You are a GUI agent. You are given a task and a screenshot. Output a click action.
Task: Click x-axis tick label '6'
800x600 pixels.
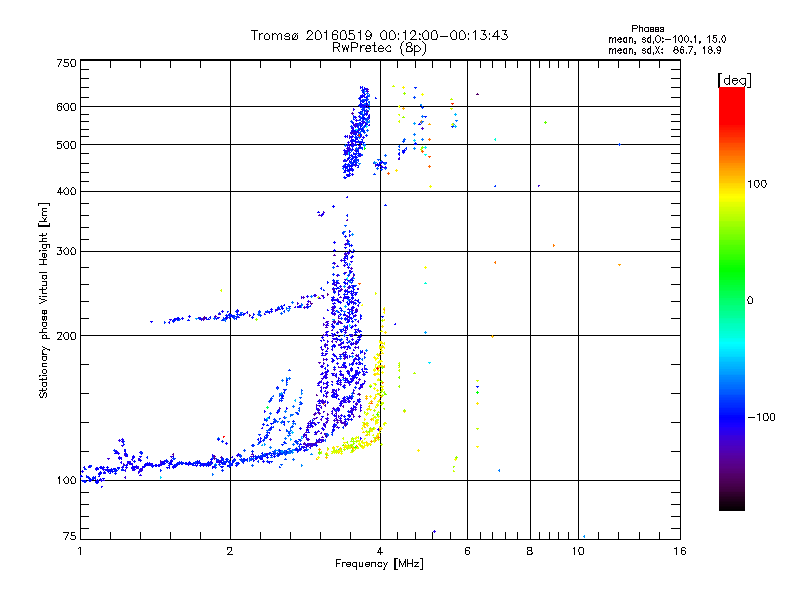click(467, 551)
